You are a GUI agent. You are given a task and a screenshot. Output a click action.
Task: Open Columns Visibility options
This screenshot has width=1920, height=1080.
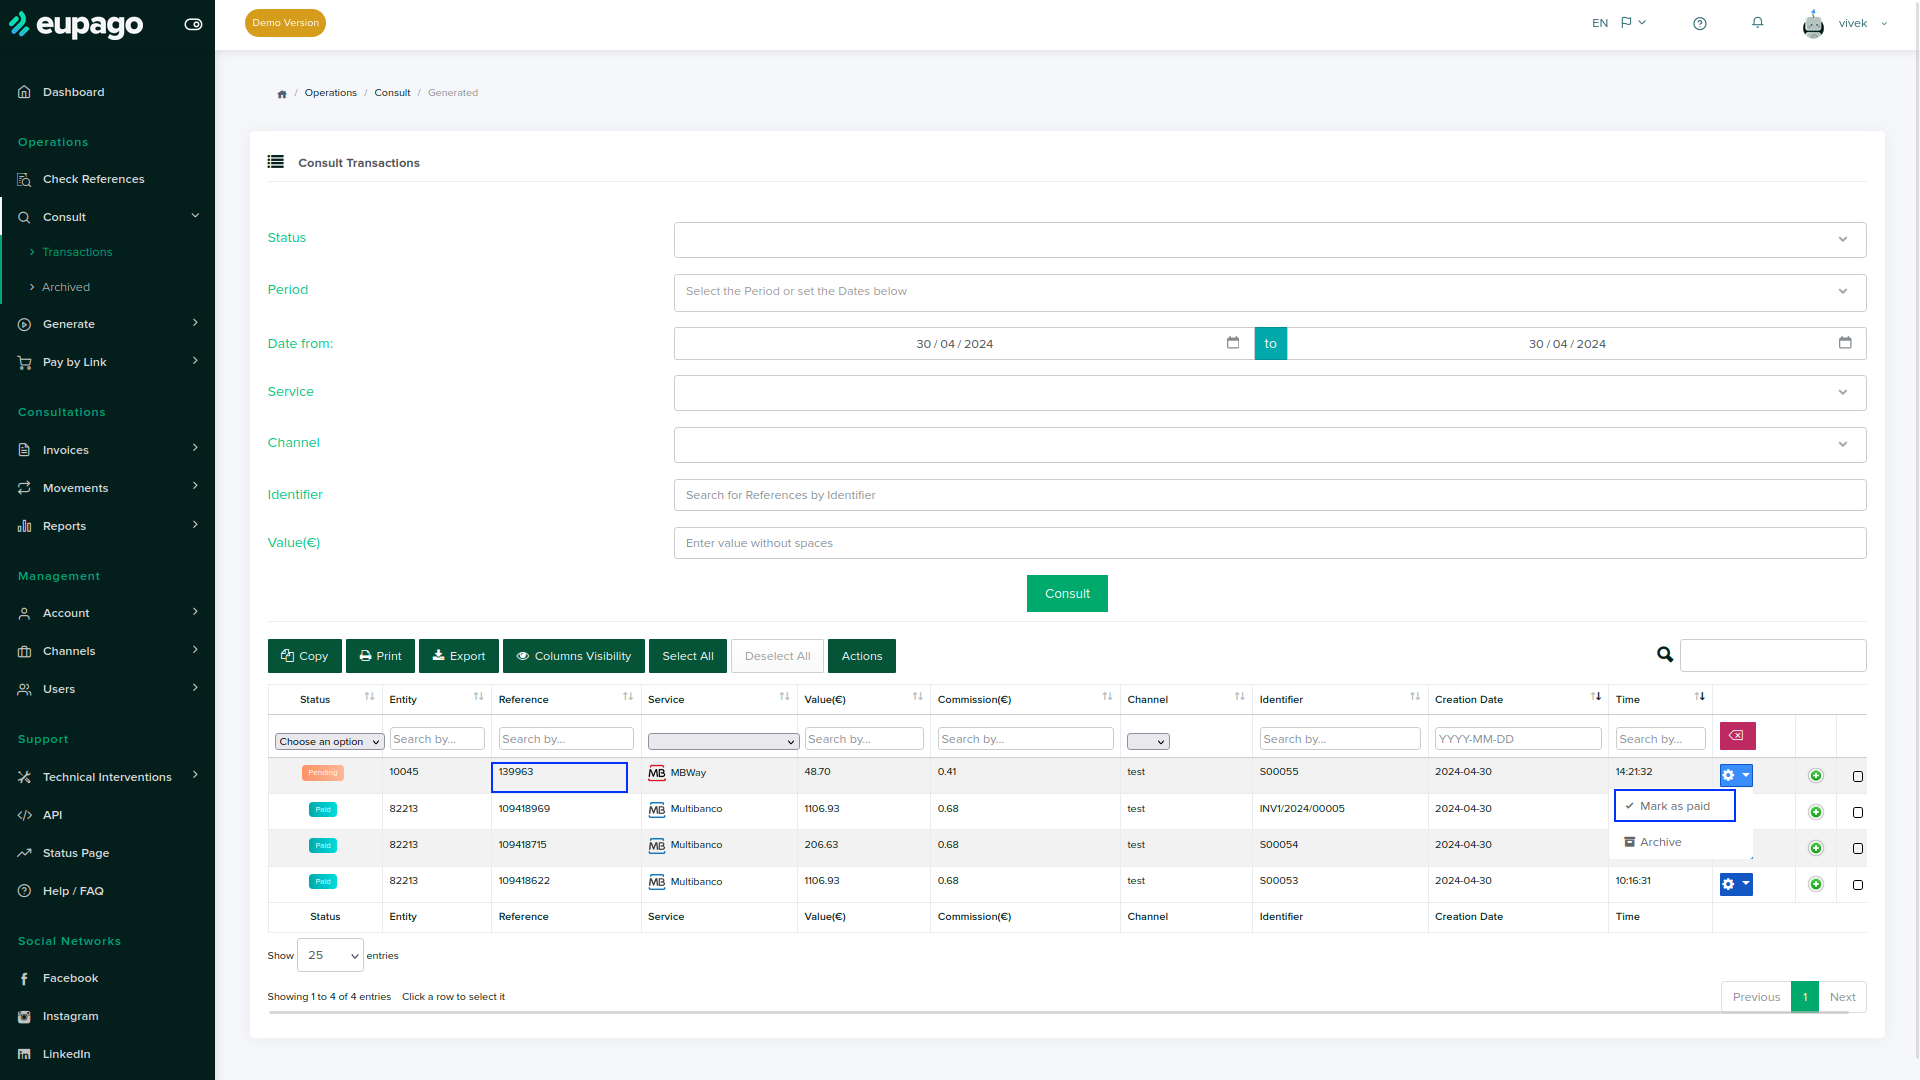tap(574, 656)
